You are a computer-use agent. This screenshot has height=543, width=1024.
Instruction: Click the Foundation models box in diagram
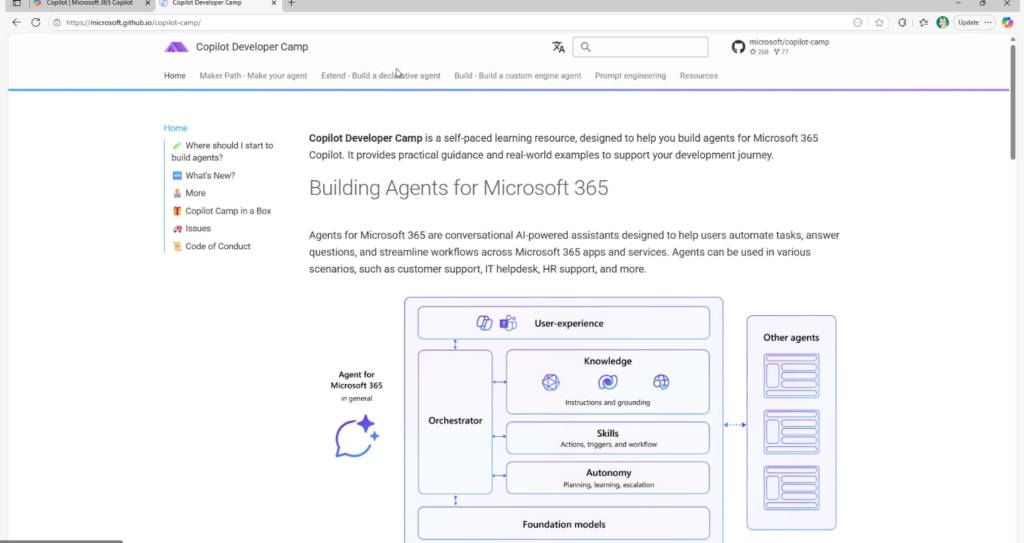[564, 524]
